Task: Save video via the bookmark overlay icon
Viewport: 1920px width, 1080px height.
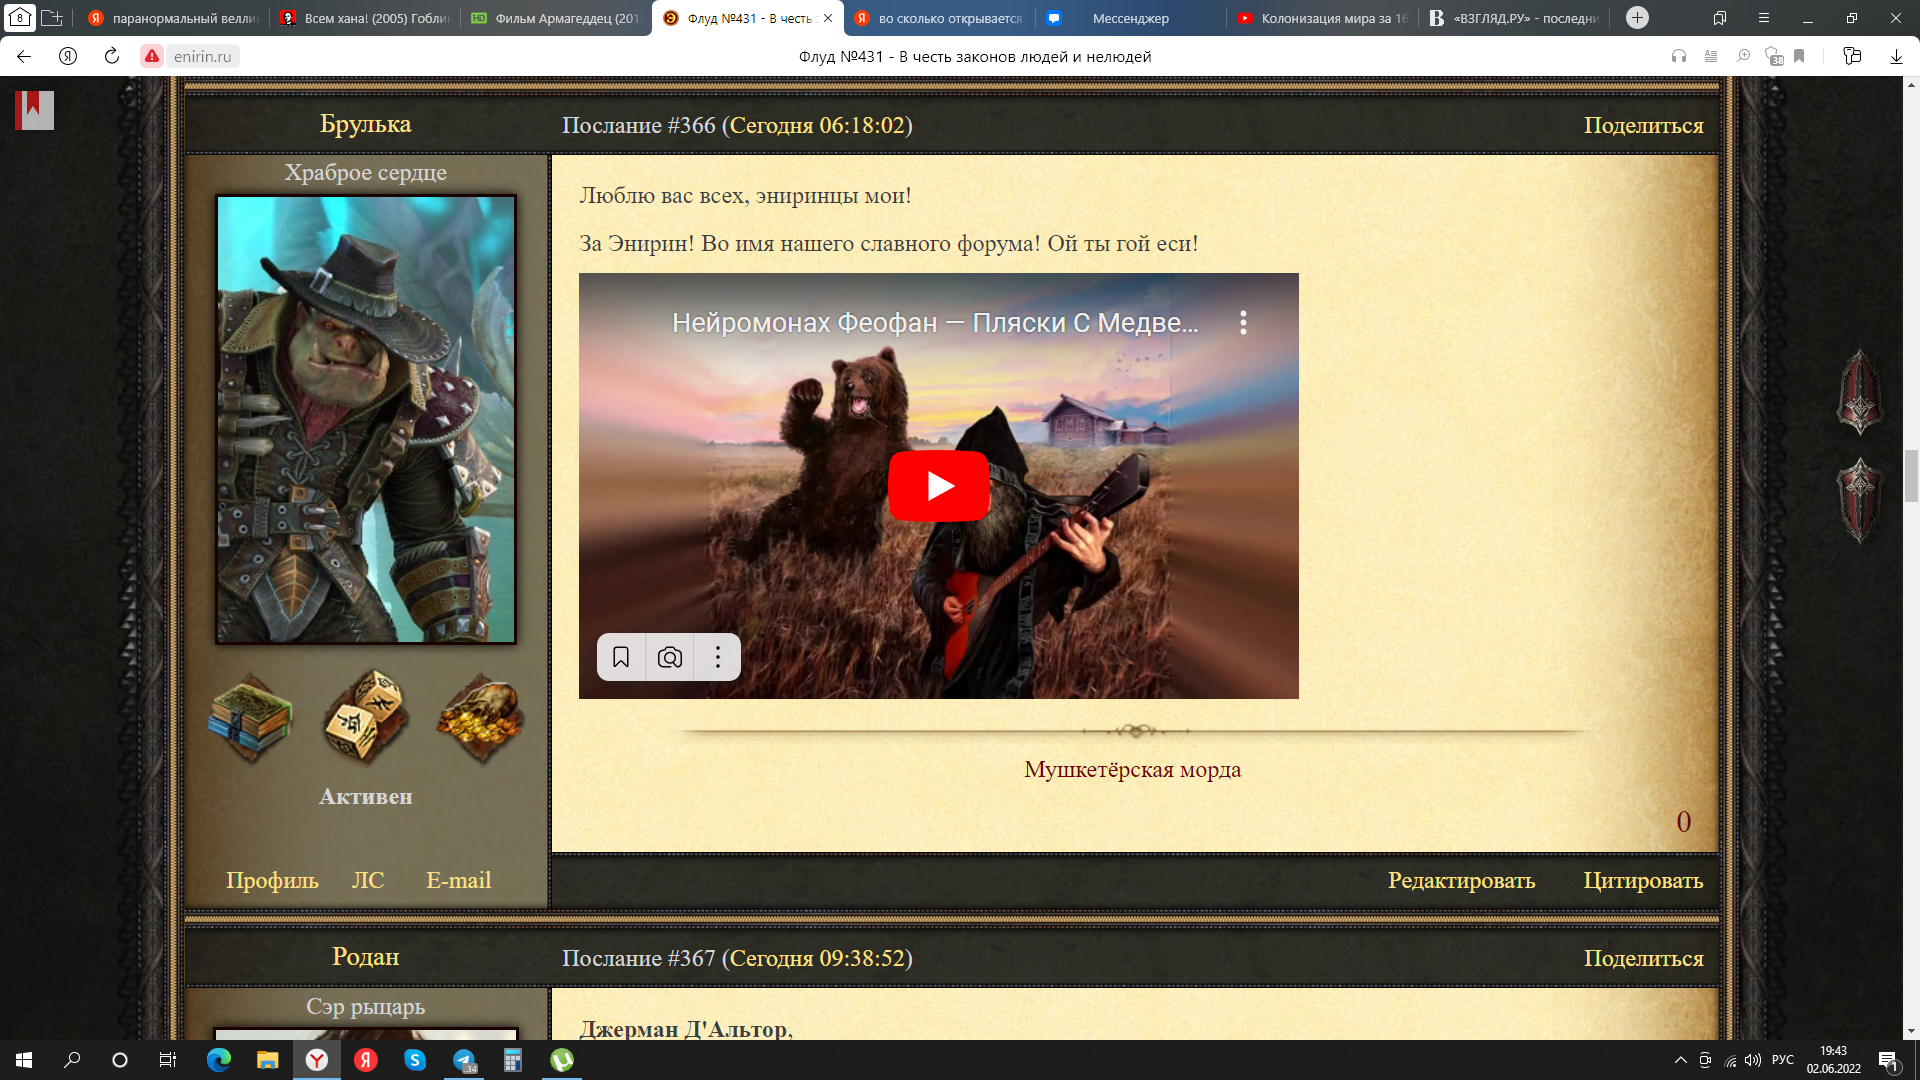Action: pyautogui.click(x=621, y=657)
